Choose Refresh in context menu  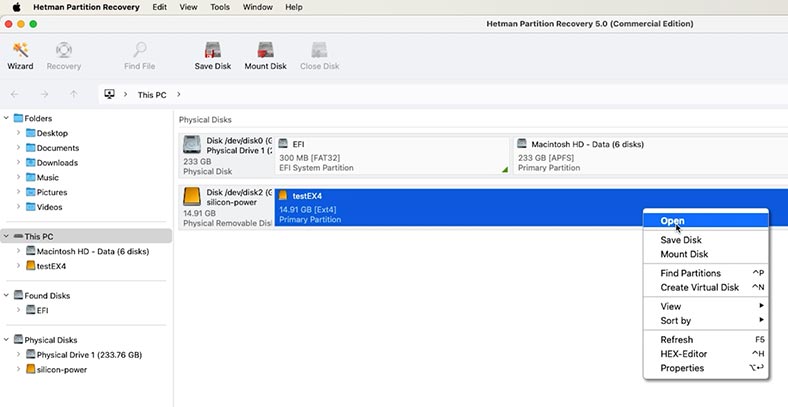706,340
